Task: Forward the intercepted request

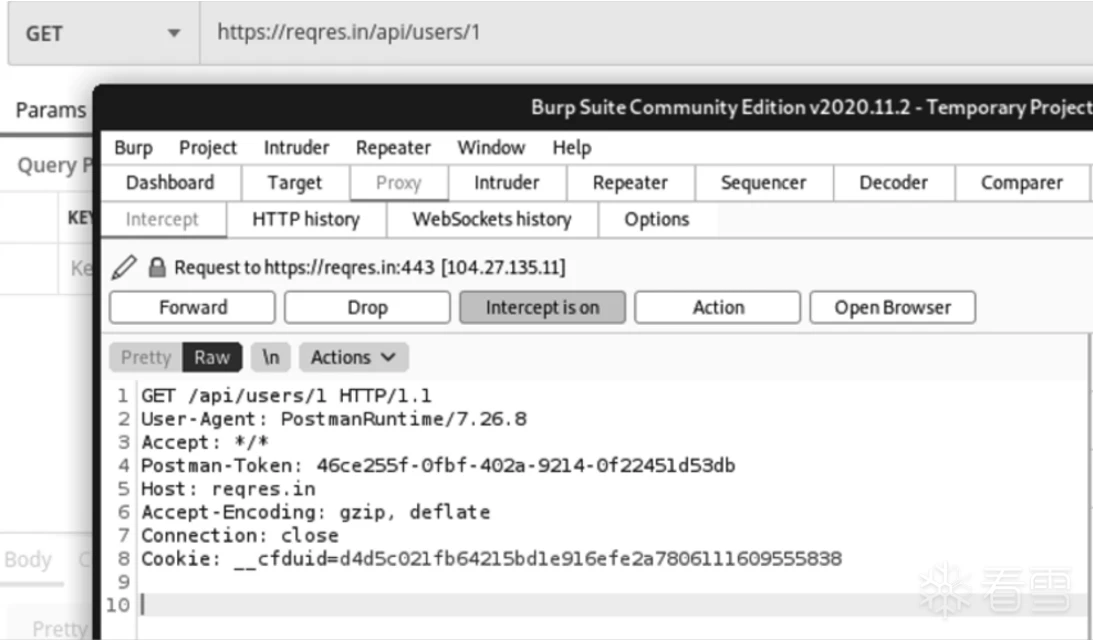Action: [192, 308]
